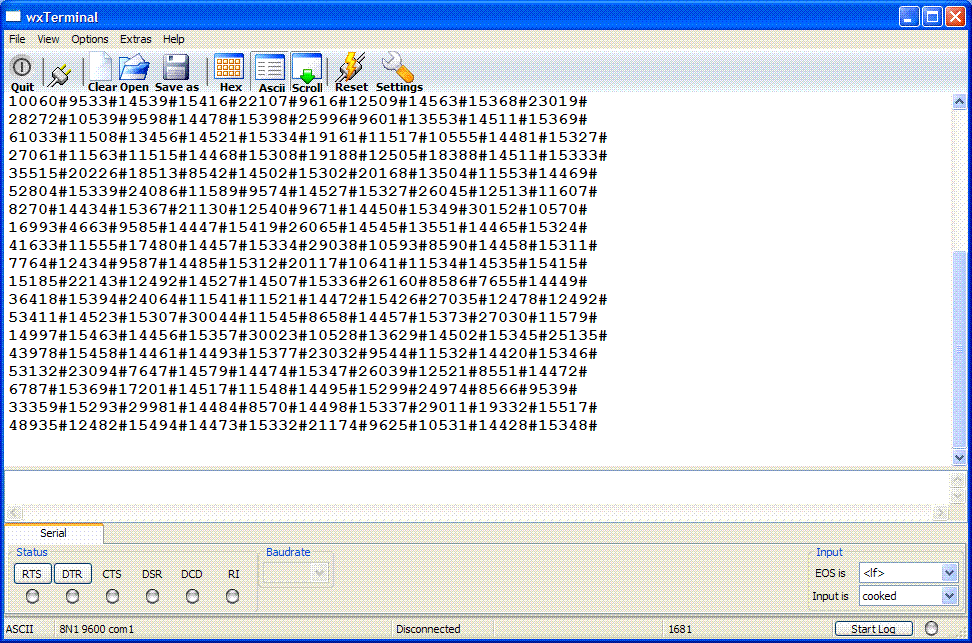Close the wxTerminal window
The height and width of the screenshot is (643, 972).
[955, 17]
